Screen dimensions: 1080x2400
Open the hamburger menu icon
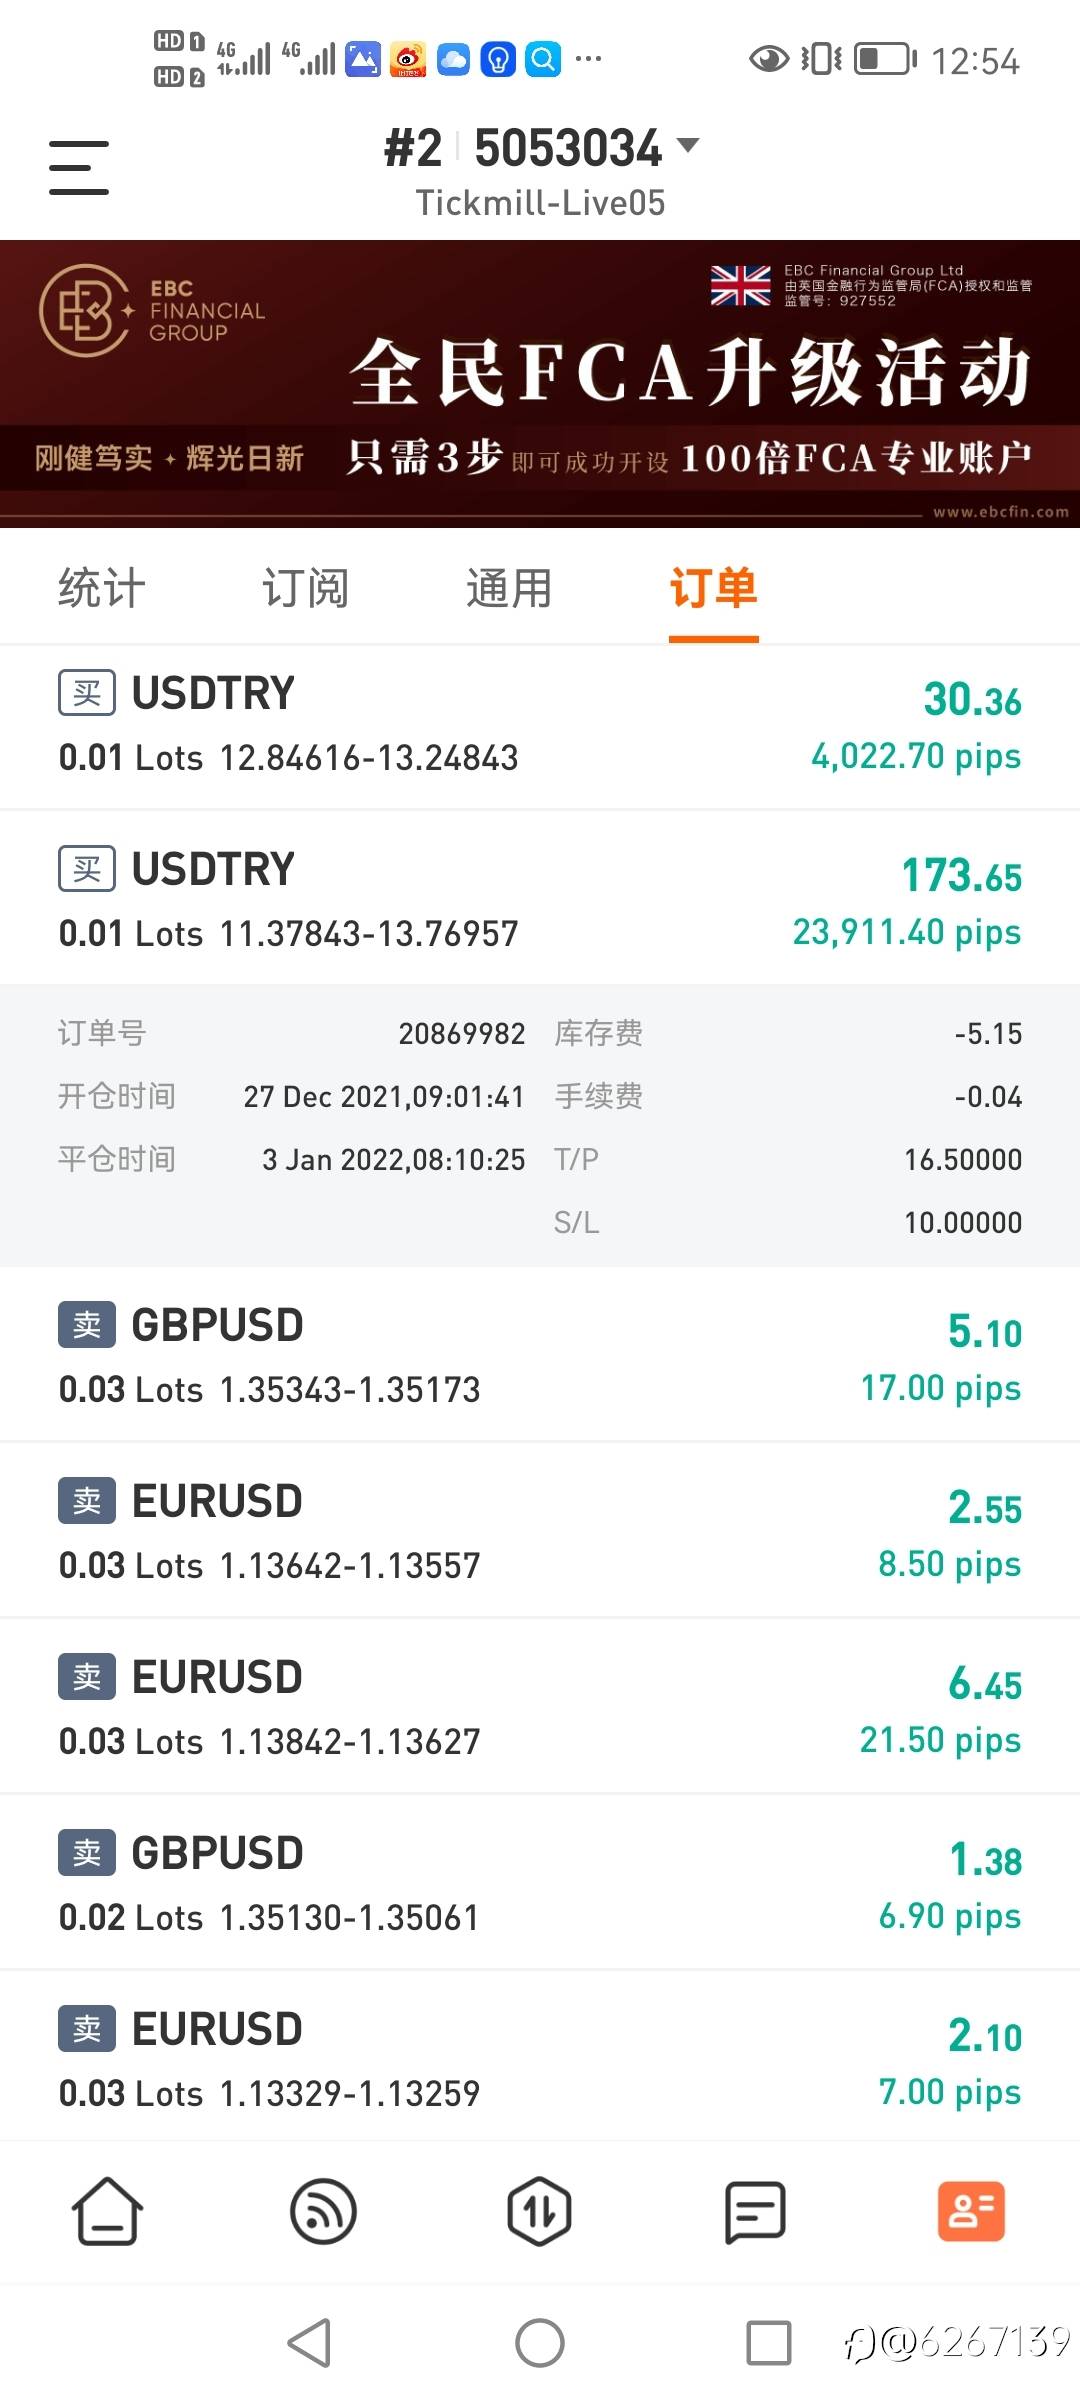(79, 167)
